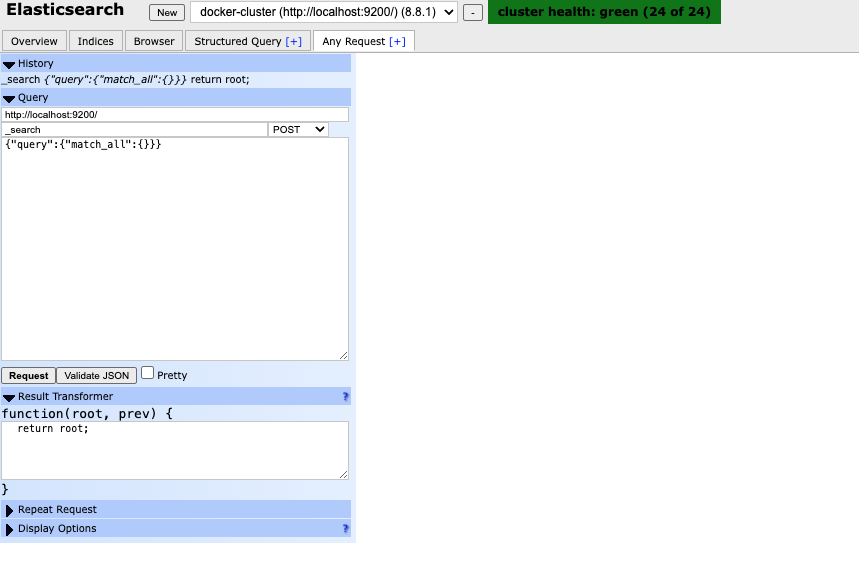
Task: Click the query textarea resize handle
Action: point(343,356)
